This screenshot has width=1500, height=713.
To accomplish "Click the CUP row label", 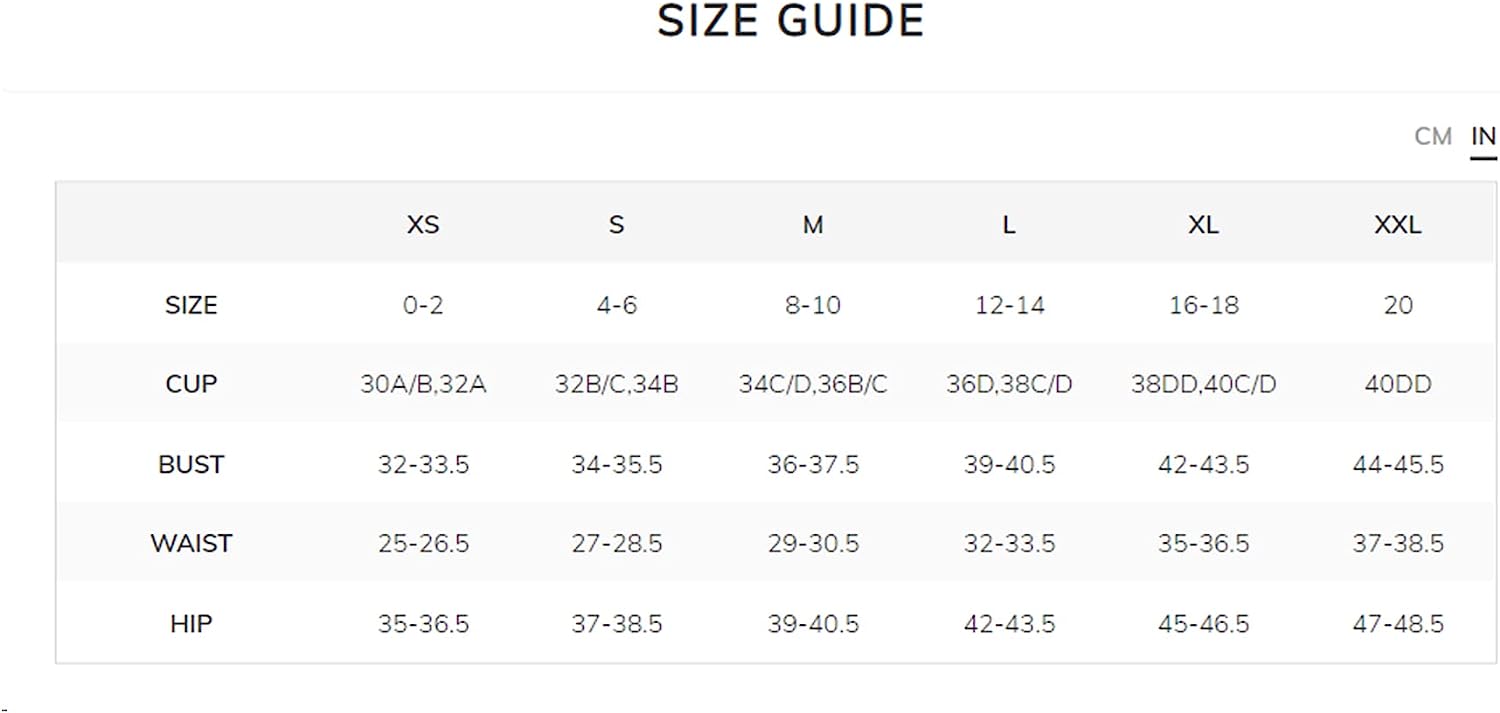I will [191, 384].
